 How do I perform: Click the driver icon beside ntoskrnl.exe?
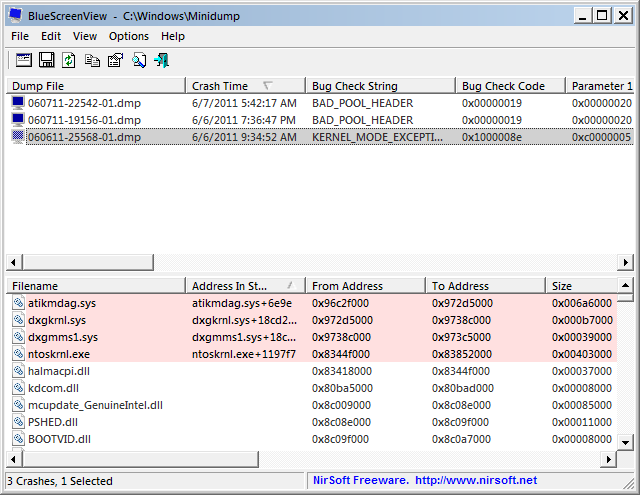point(18,354)
